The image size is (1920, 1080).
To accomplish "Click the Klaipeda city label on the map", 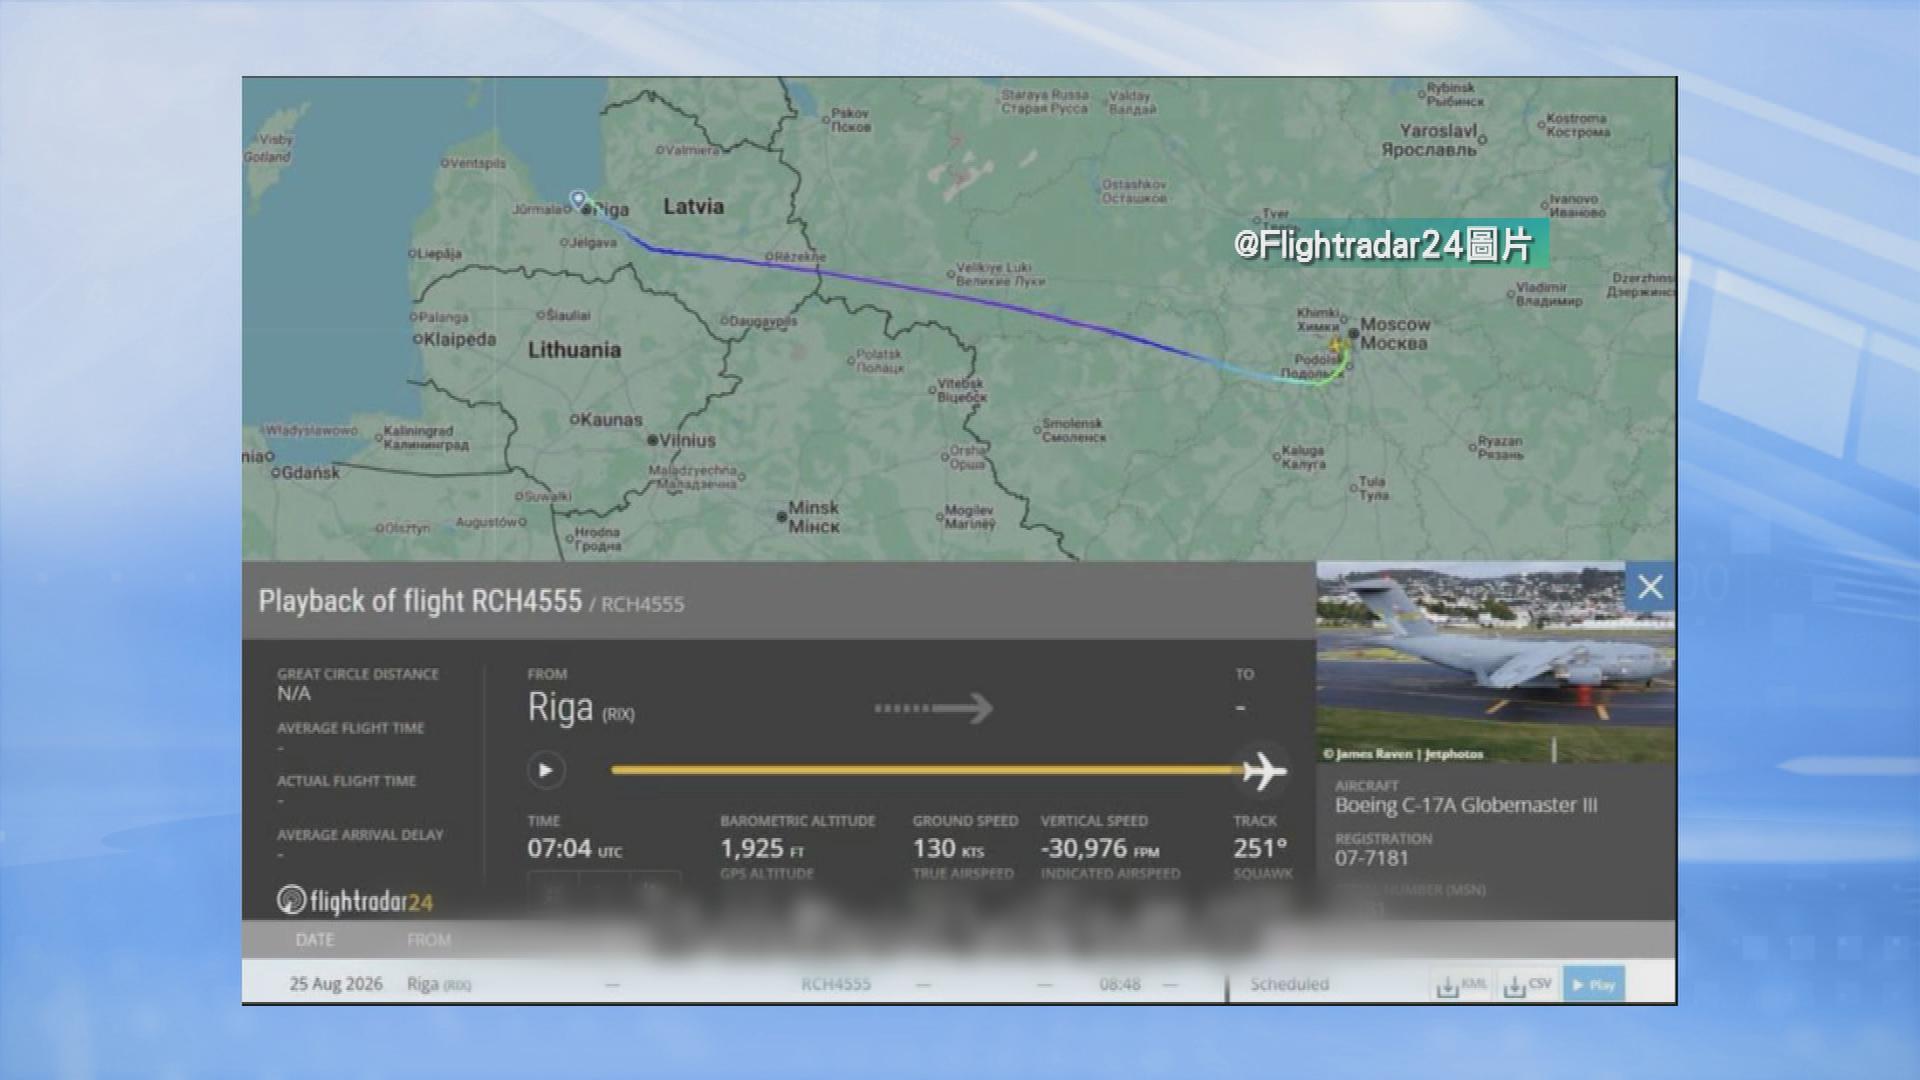I will (x=460, y=339).
